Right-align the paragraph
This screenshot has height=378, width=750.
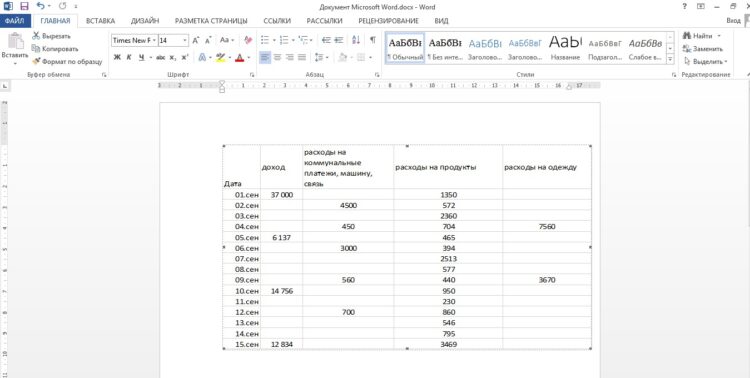click(x=289, y=57)
